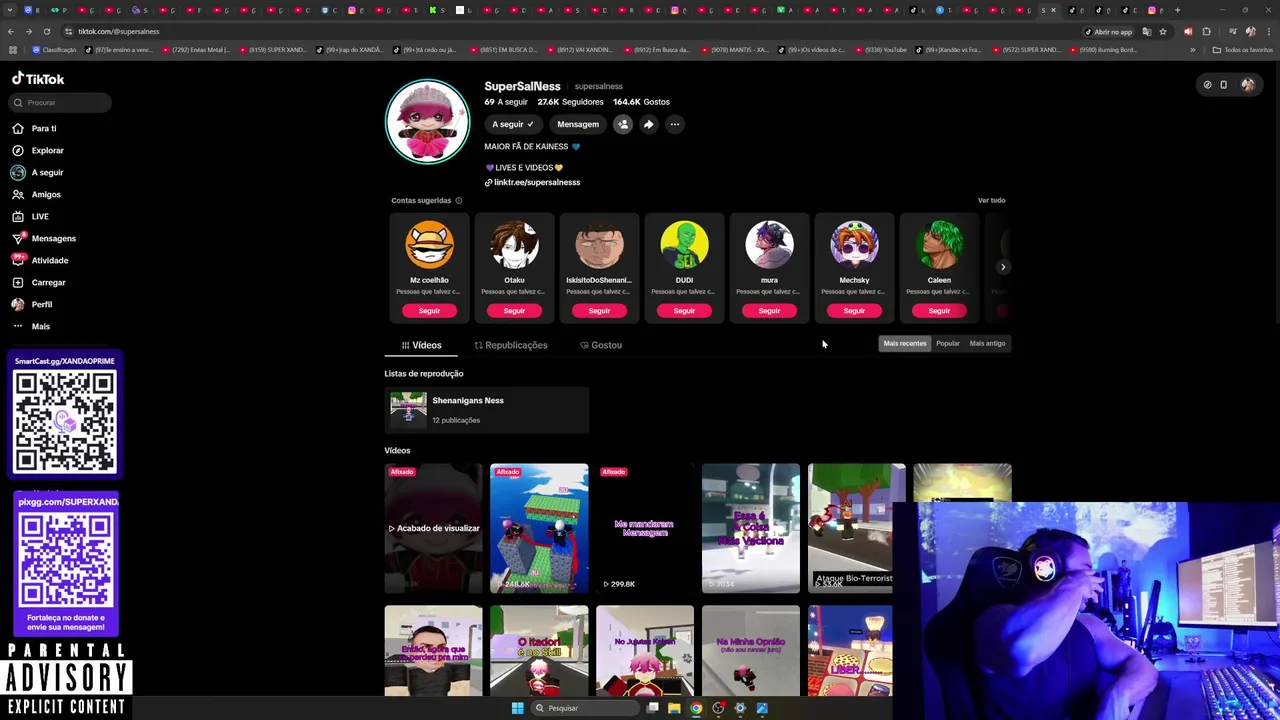
Task: Follow IskisitoDoShenani with Seguir button
Action: pyautogui.click(x=599, y=310)
